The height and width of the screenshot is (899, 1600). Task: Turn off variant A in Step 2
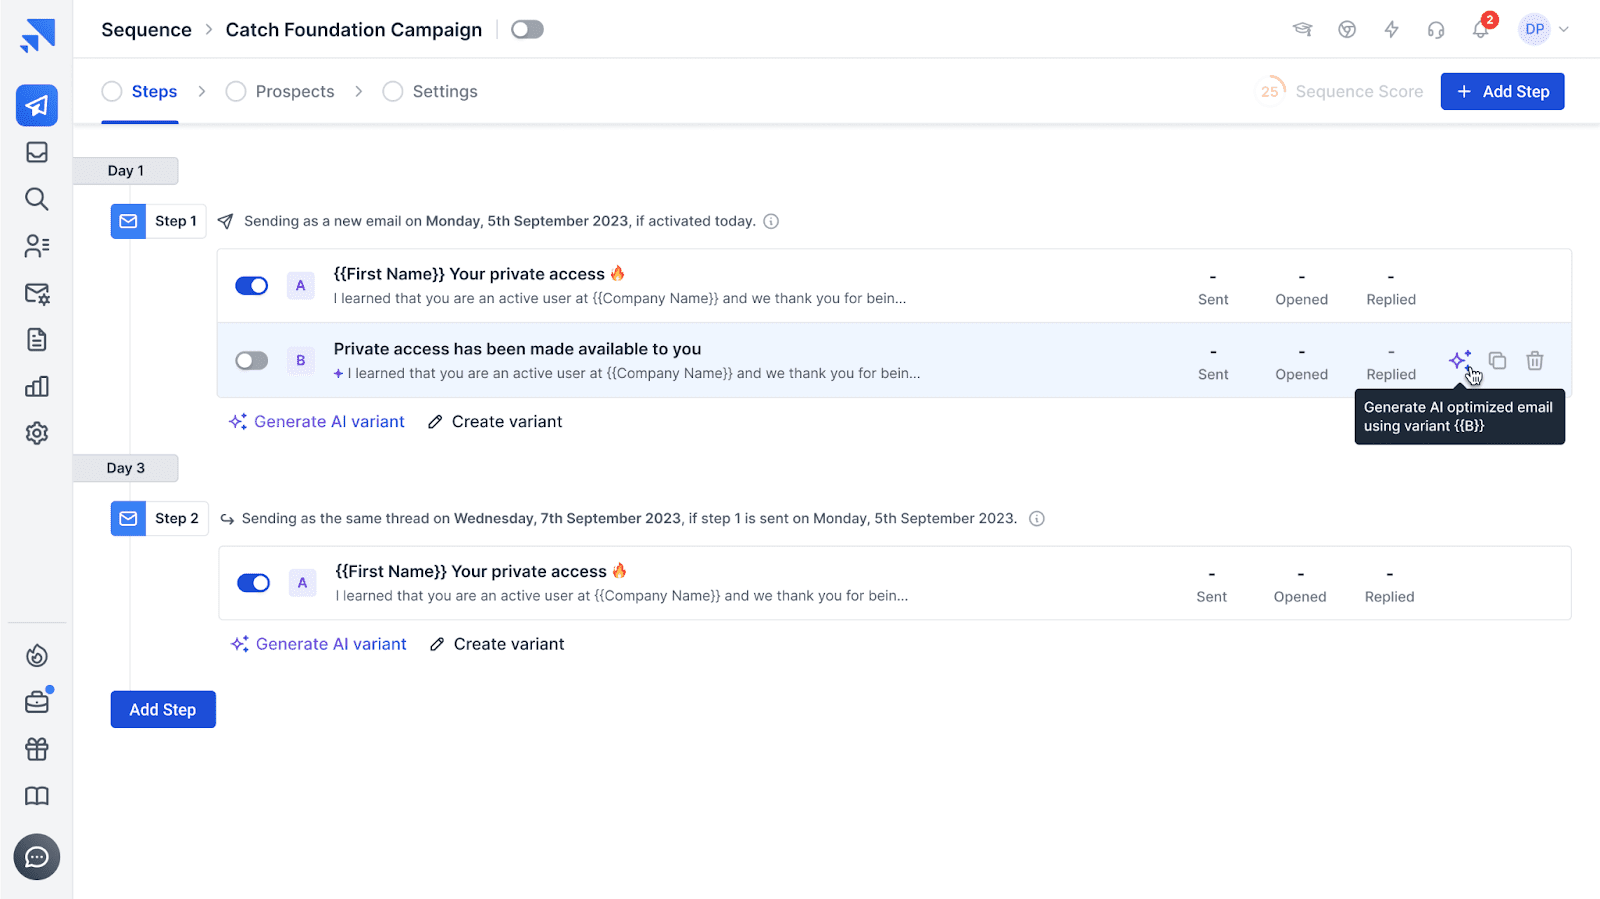pos(254,583)
